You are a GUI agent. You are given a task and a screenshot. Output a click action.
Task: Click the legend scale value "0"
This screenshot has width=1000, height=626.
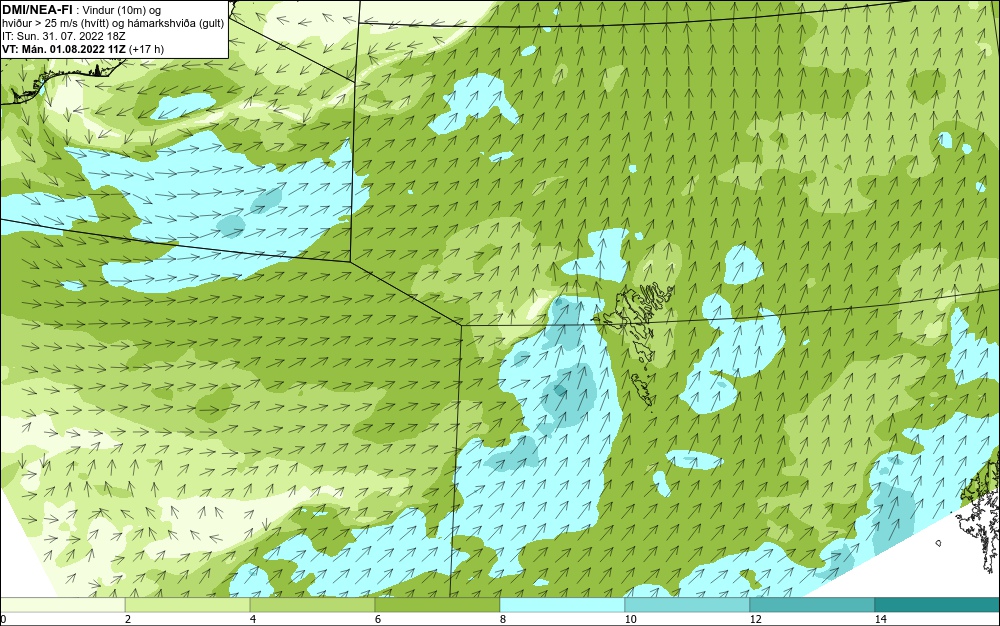3,620
